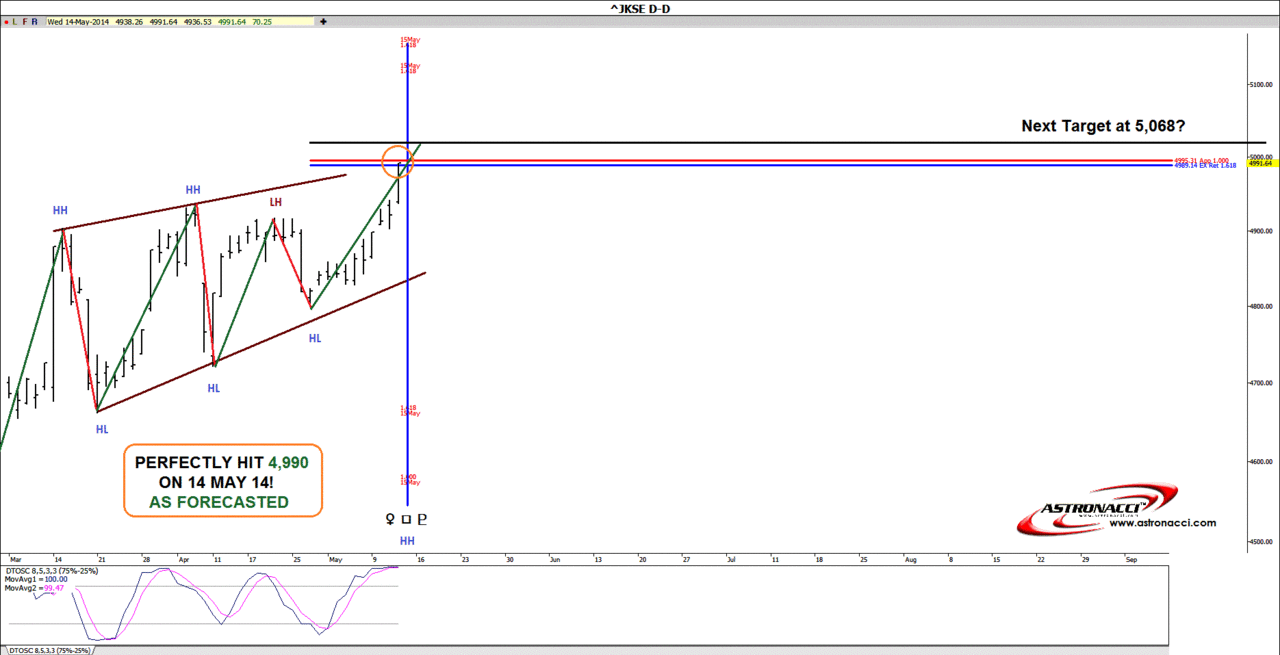Click the Aug label on date axis
Viewport: 1280px width, 655px height.
click(x=910, y=559)
